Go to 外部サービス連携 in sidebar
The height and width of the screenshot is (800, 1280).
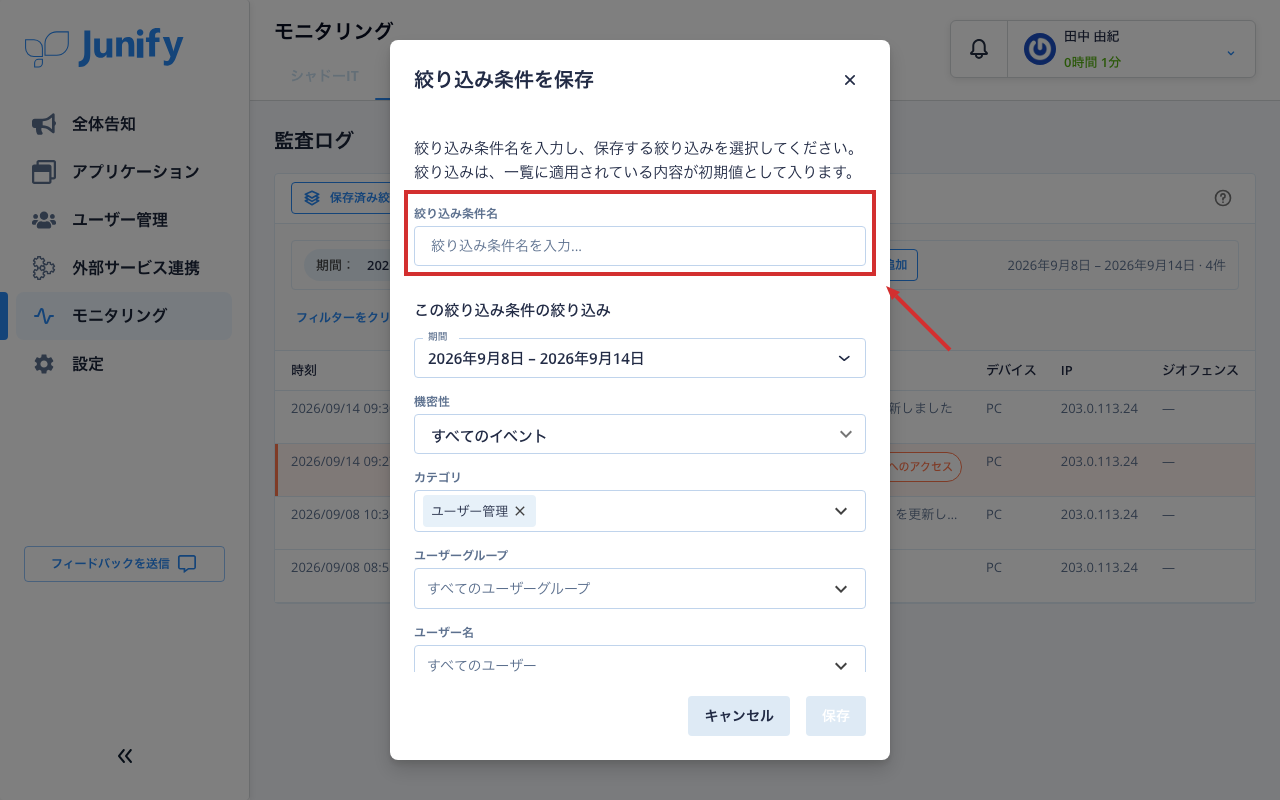(x=124, y=268)
